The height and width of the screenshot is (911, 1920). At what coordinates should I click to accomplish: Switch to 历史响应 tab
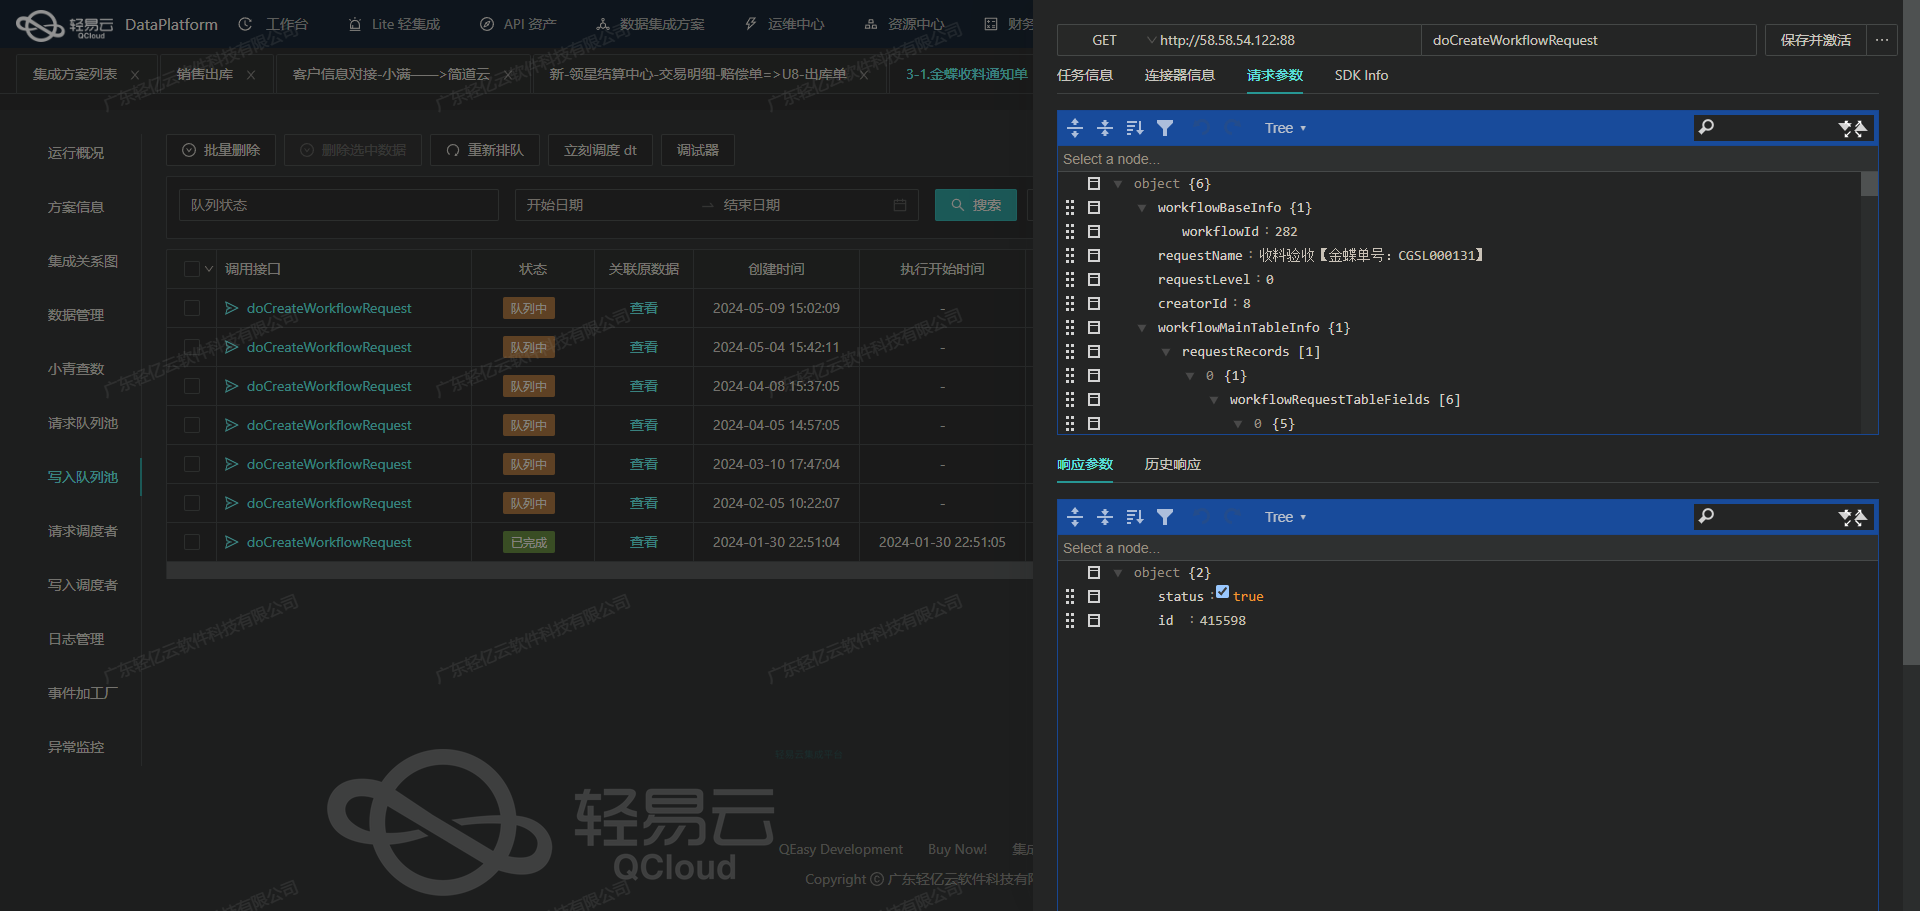[x=1173, y=464]
